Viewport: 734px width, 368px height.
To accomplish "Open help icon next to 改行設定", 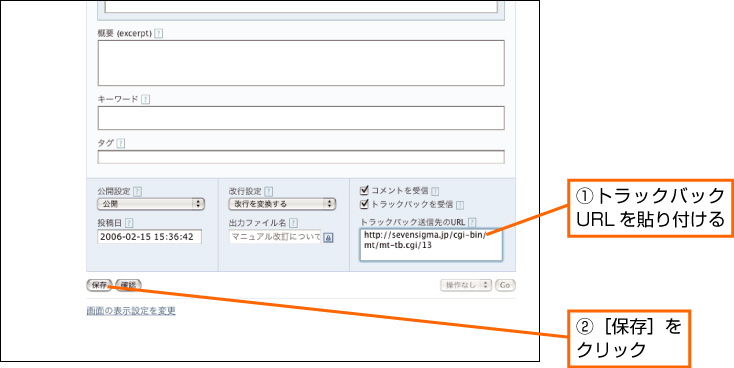I will tap(269, 191).
